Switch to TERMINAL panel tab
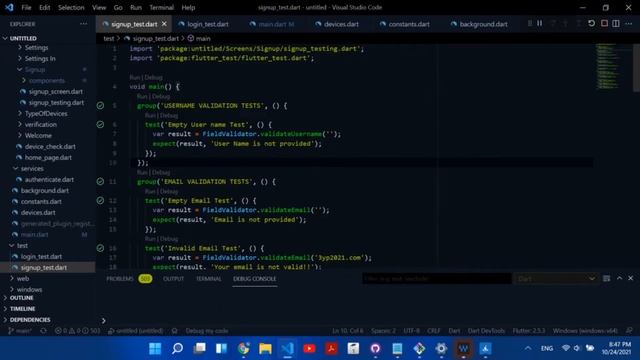Screen dimensions: 640x360 coord(209,279)
